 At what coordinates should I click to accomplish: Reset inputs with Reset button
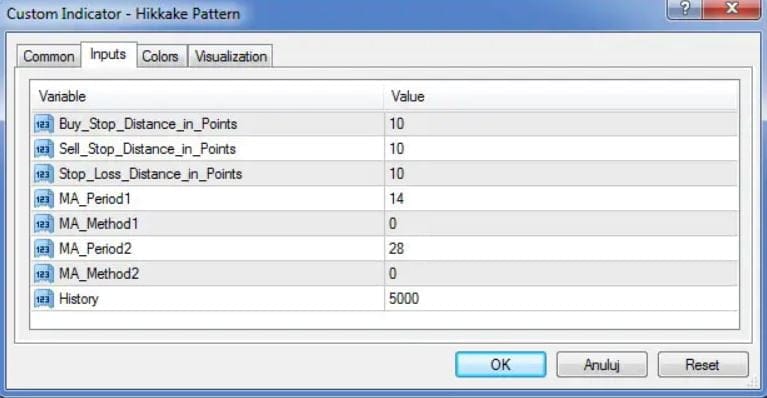click(702, 365)
